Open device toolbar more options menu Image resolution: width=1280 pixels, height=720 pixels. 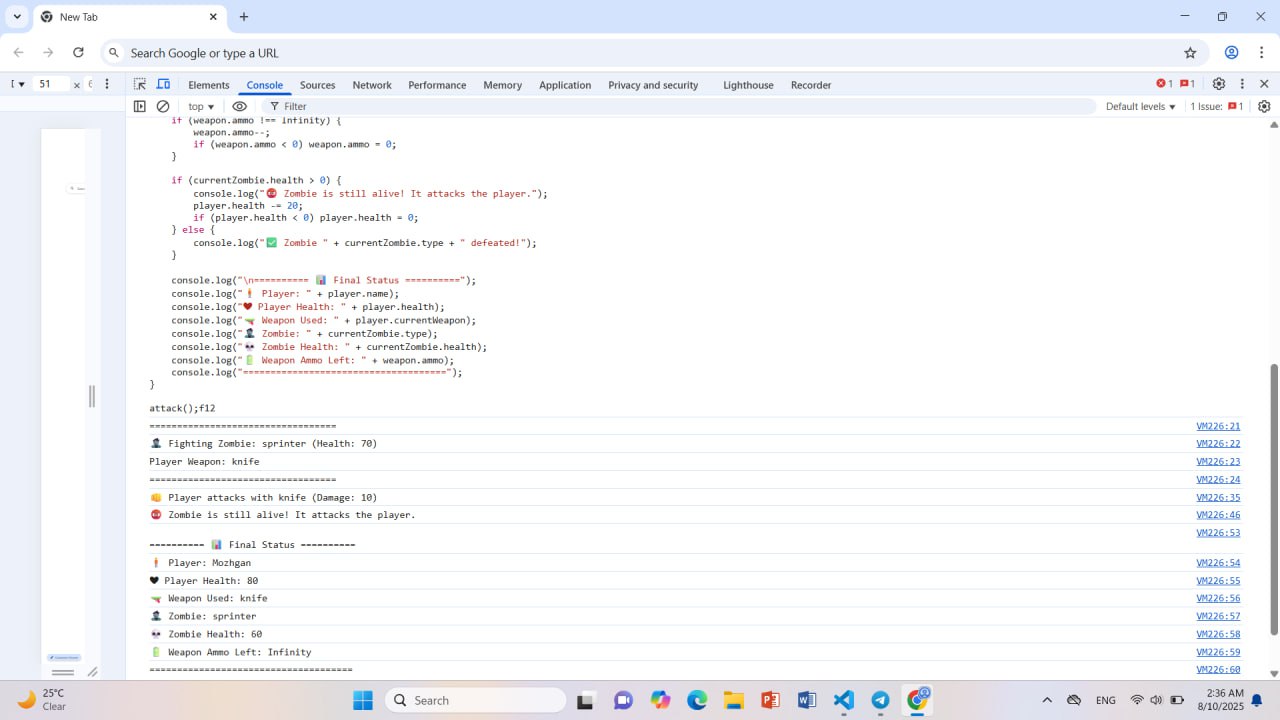click(x=107, y=84)
